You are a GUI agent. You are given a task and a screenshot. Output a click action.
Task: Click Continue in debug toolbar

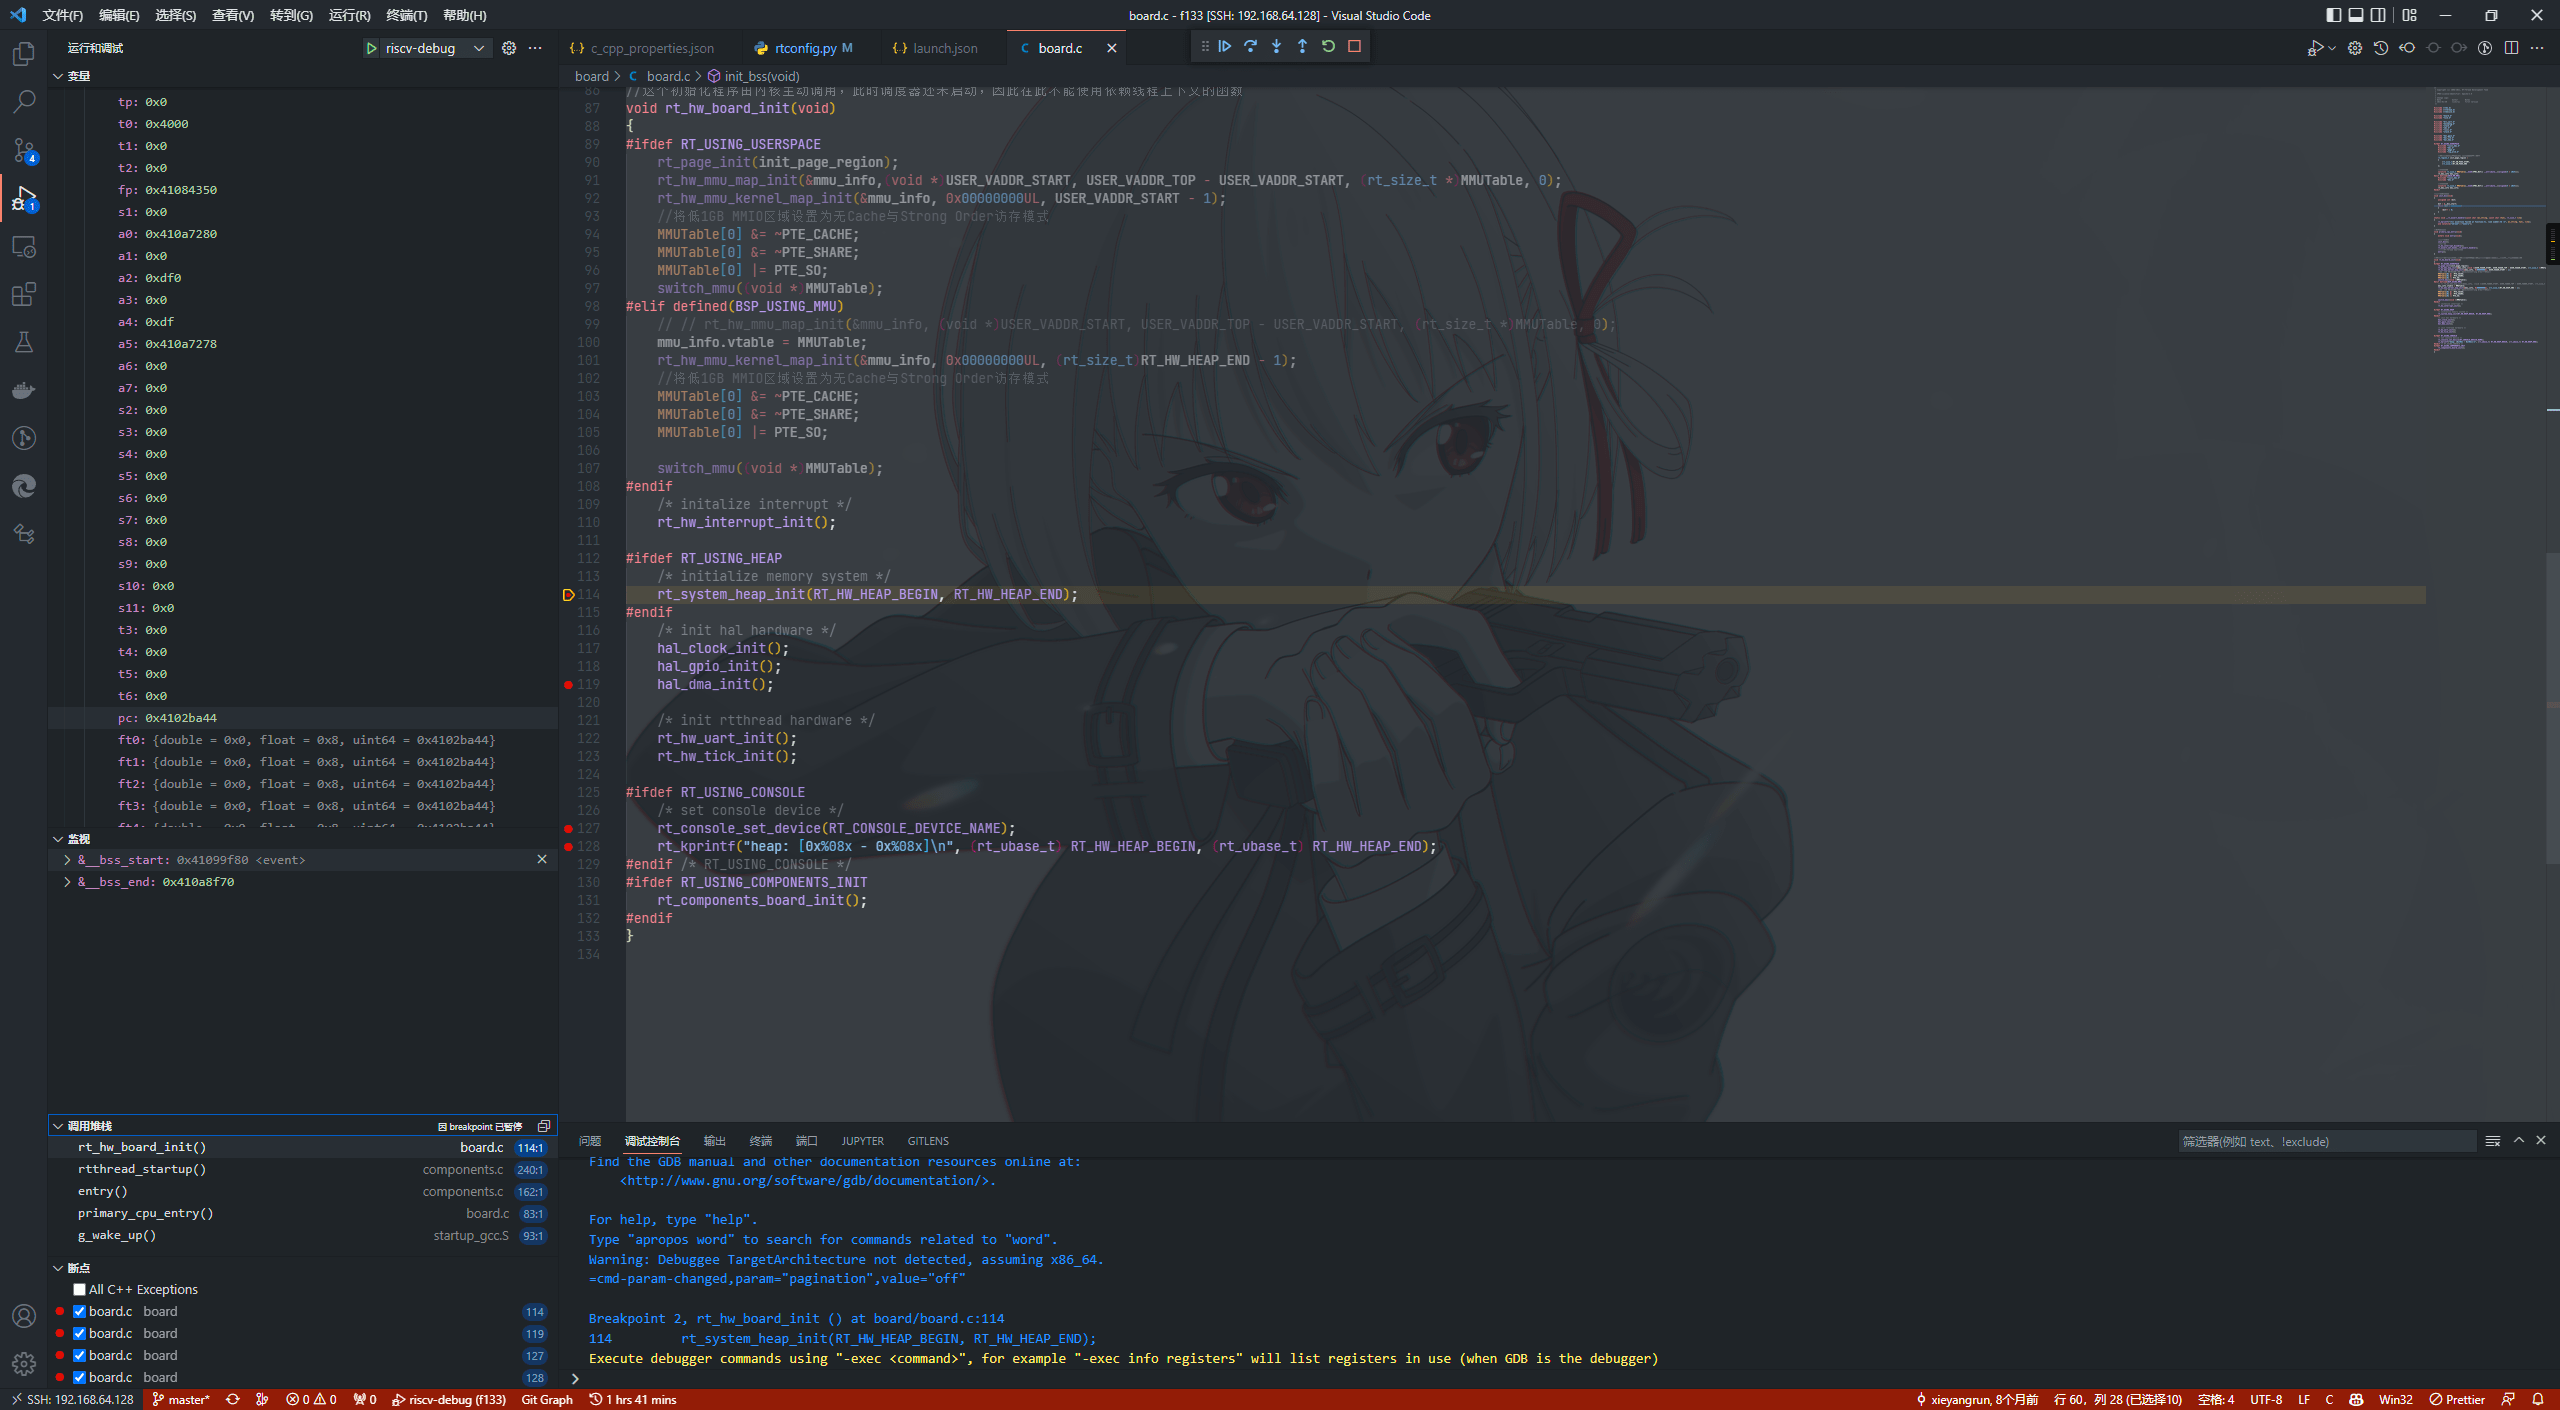(x=1224, y=46)
